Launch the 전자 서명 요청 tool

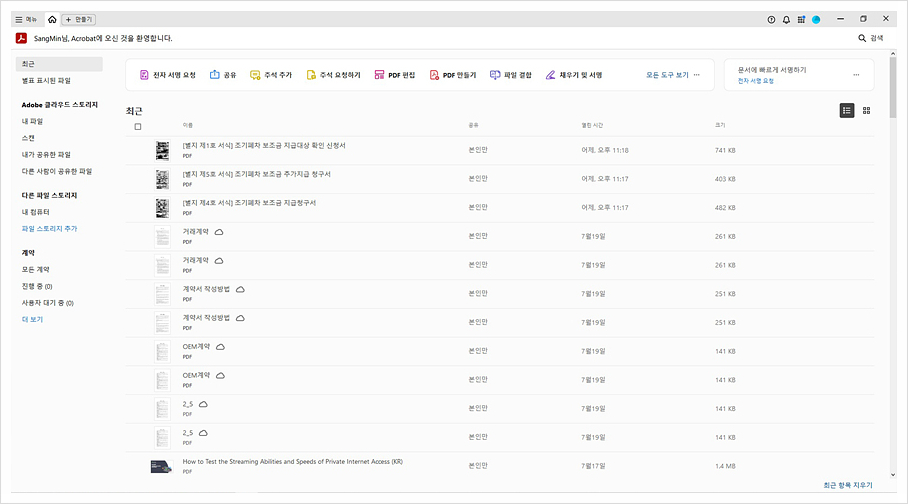168,75
